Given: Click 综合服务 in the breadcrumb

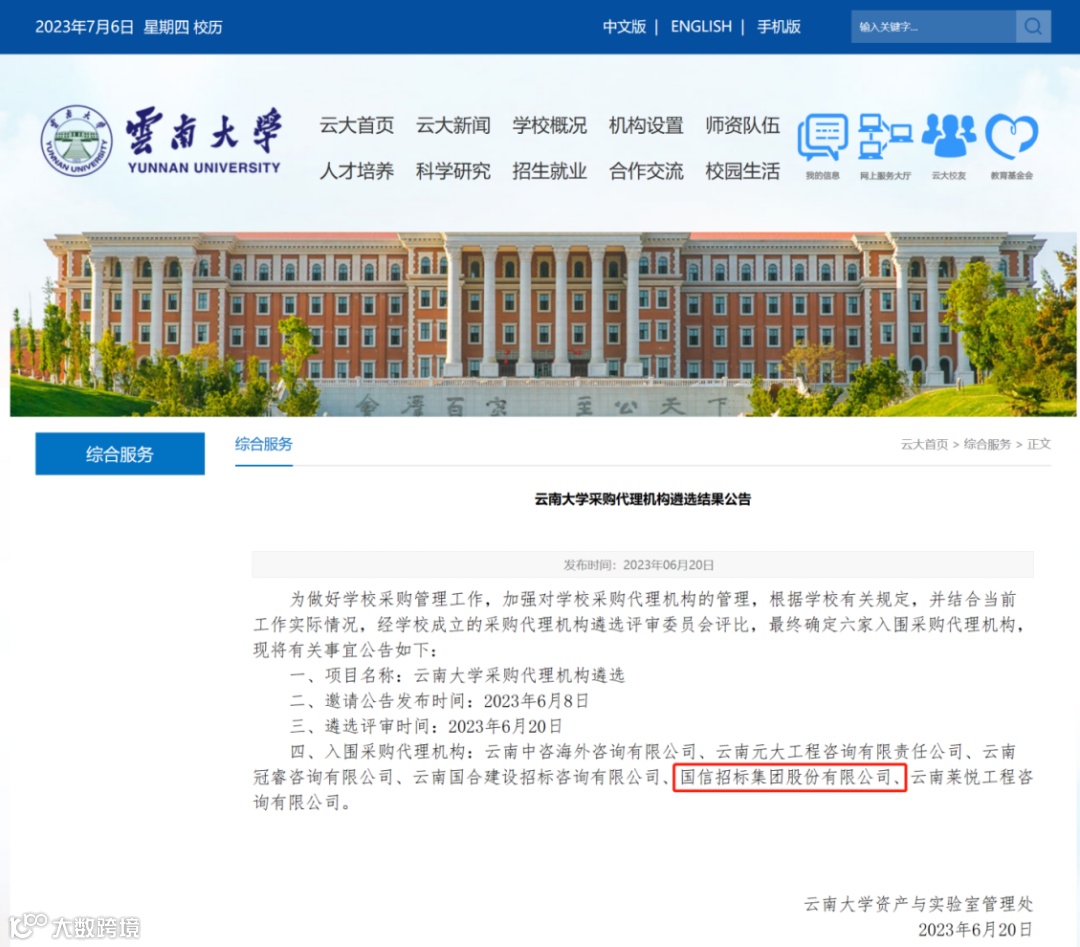Looking at the screenshot, I should coord(987,444).
